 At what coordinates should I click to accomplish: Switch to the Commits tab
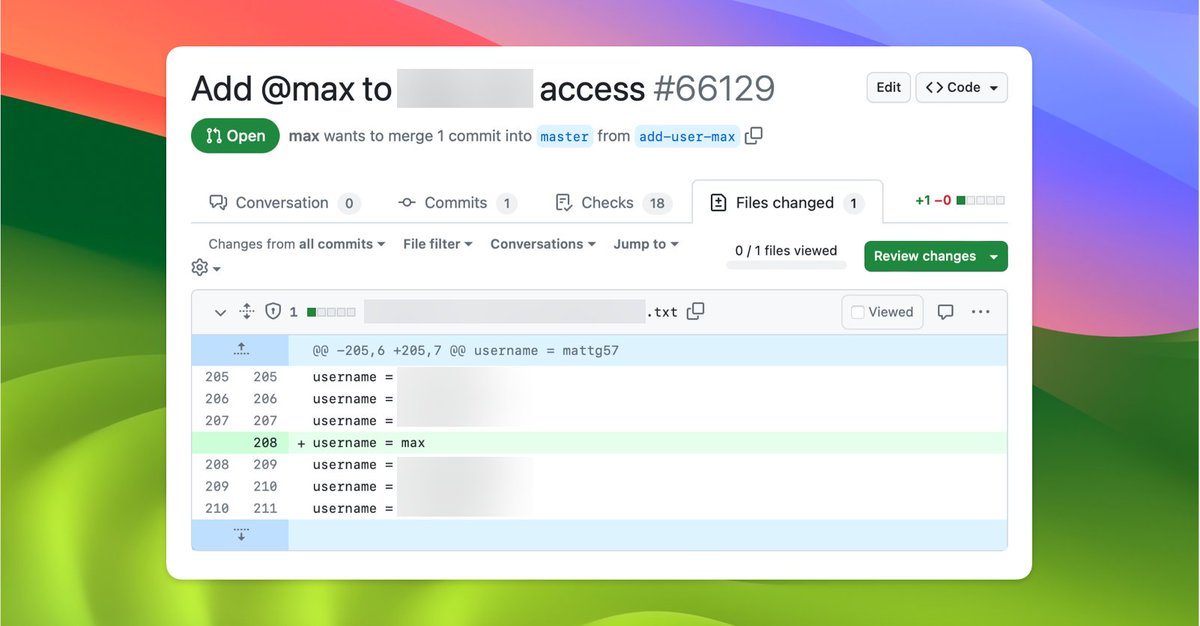[457, 203]
